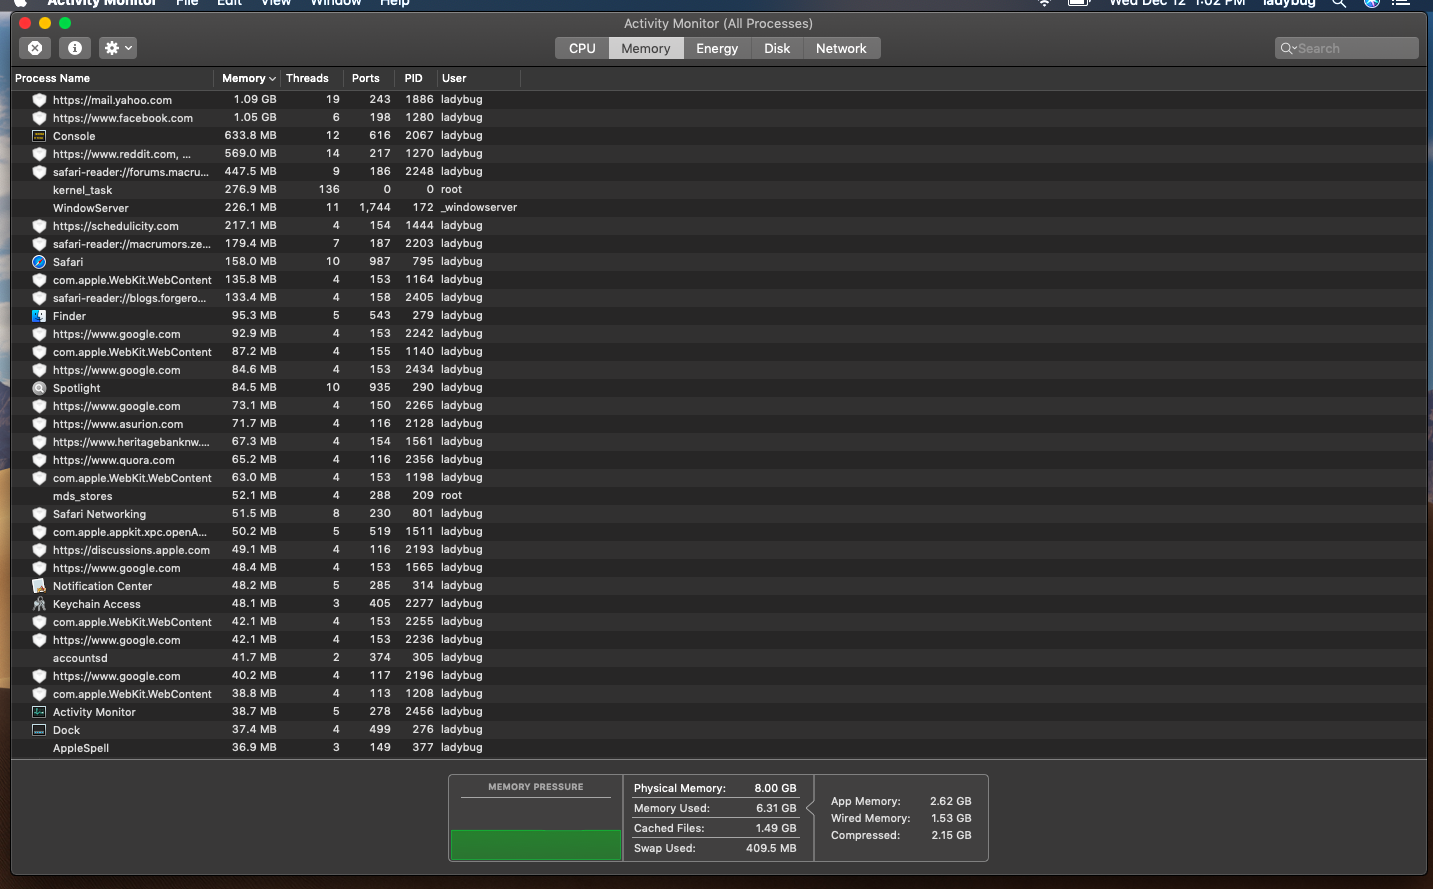This screenshot has width=1433, height=889.
Task: Select safari-reader://blogs.forgero row
Action: tap(718, 298)
